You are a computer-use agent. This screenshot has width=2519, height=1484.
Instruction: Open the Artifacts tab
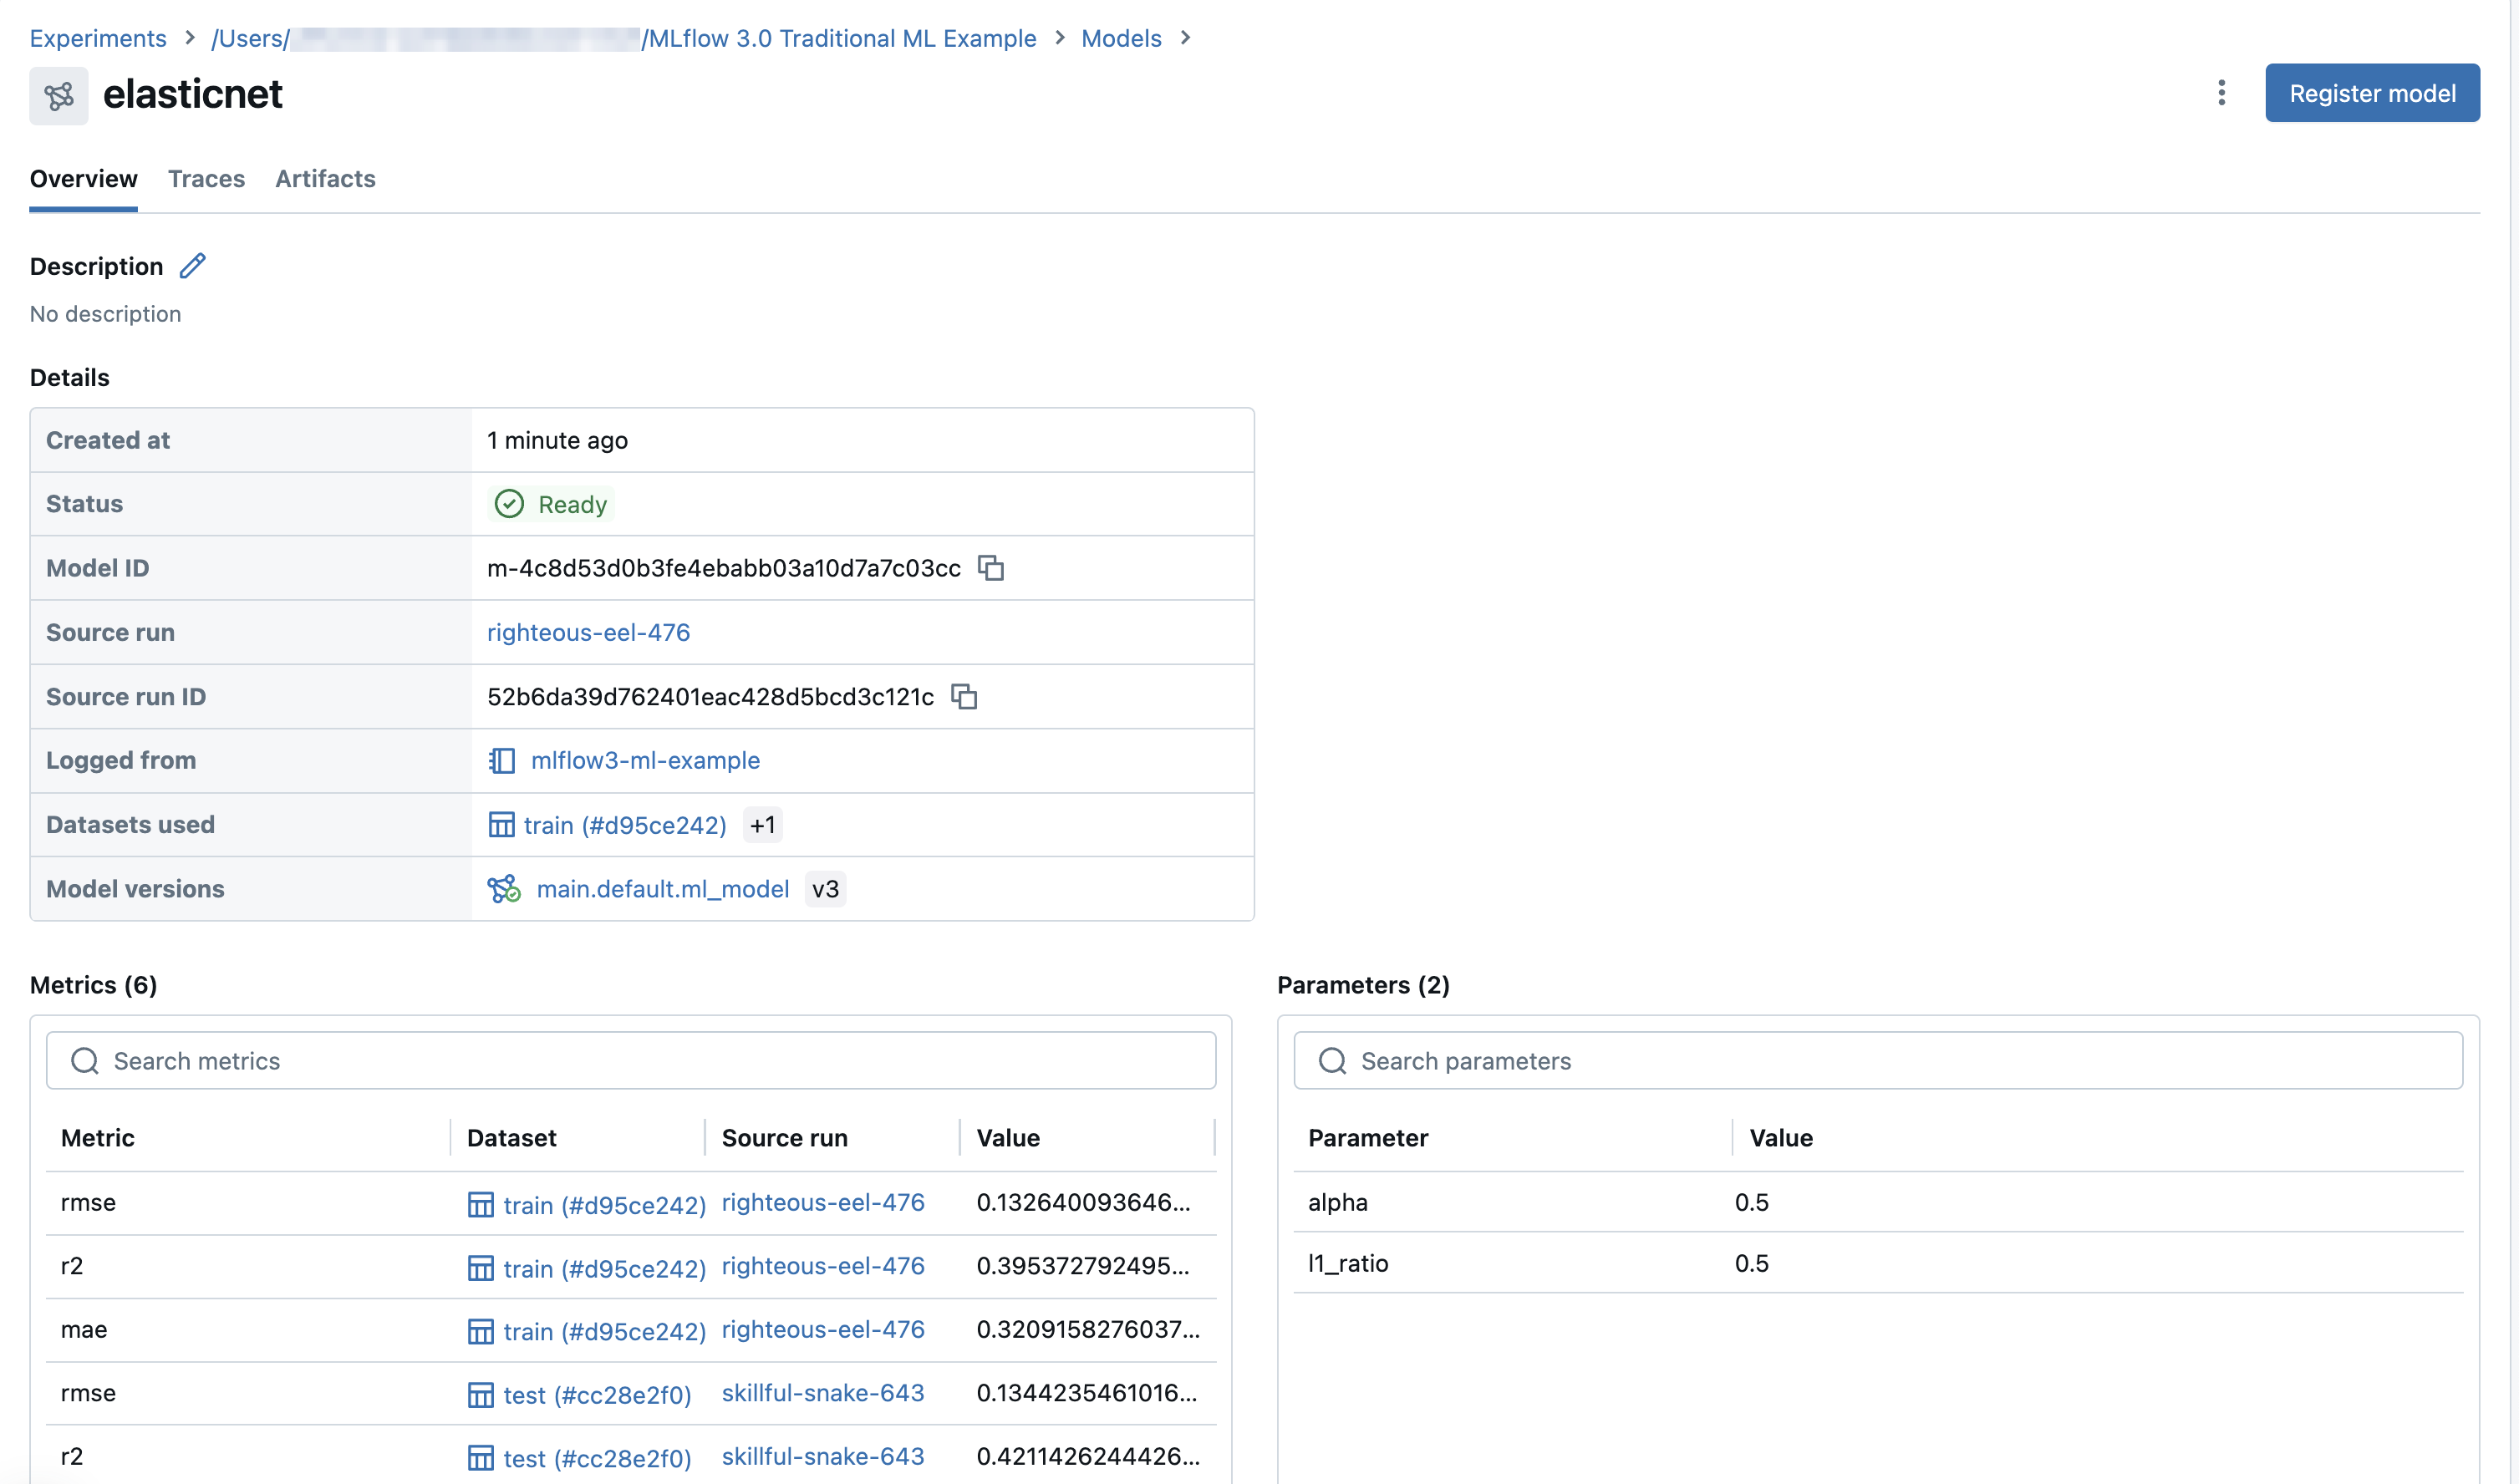(325, 178)
